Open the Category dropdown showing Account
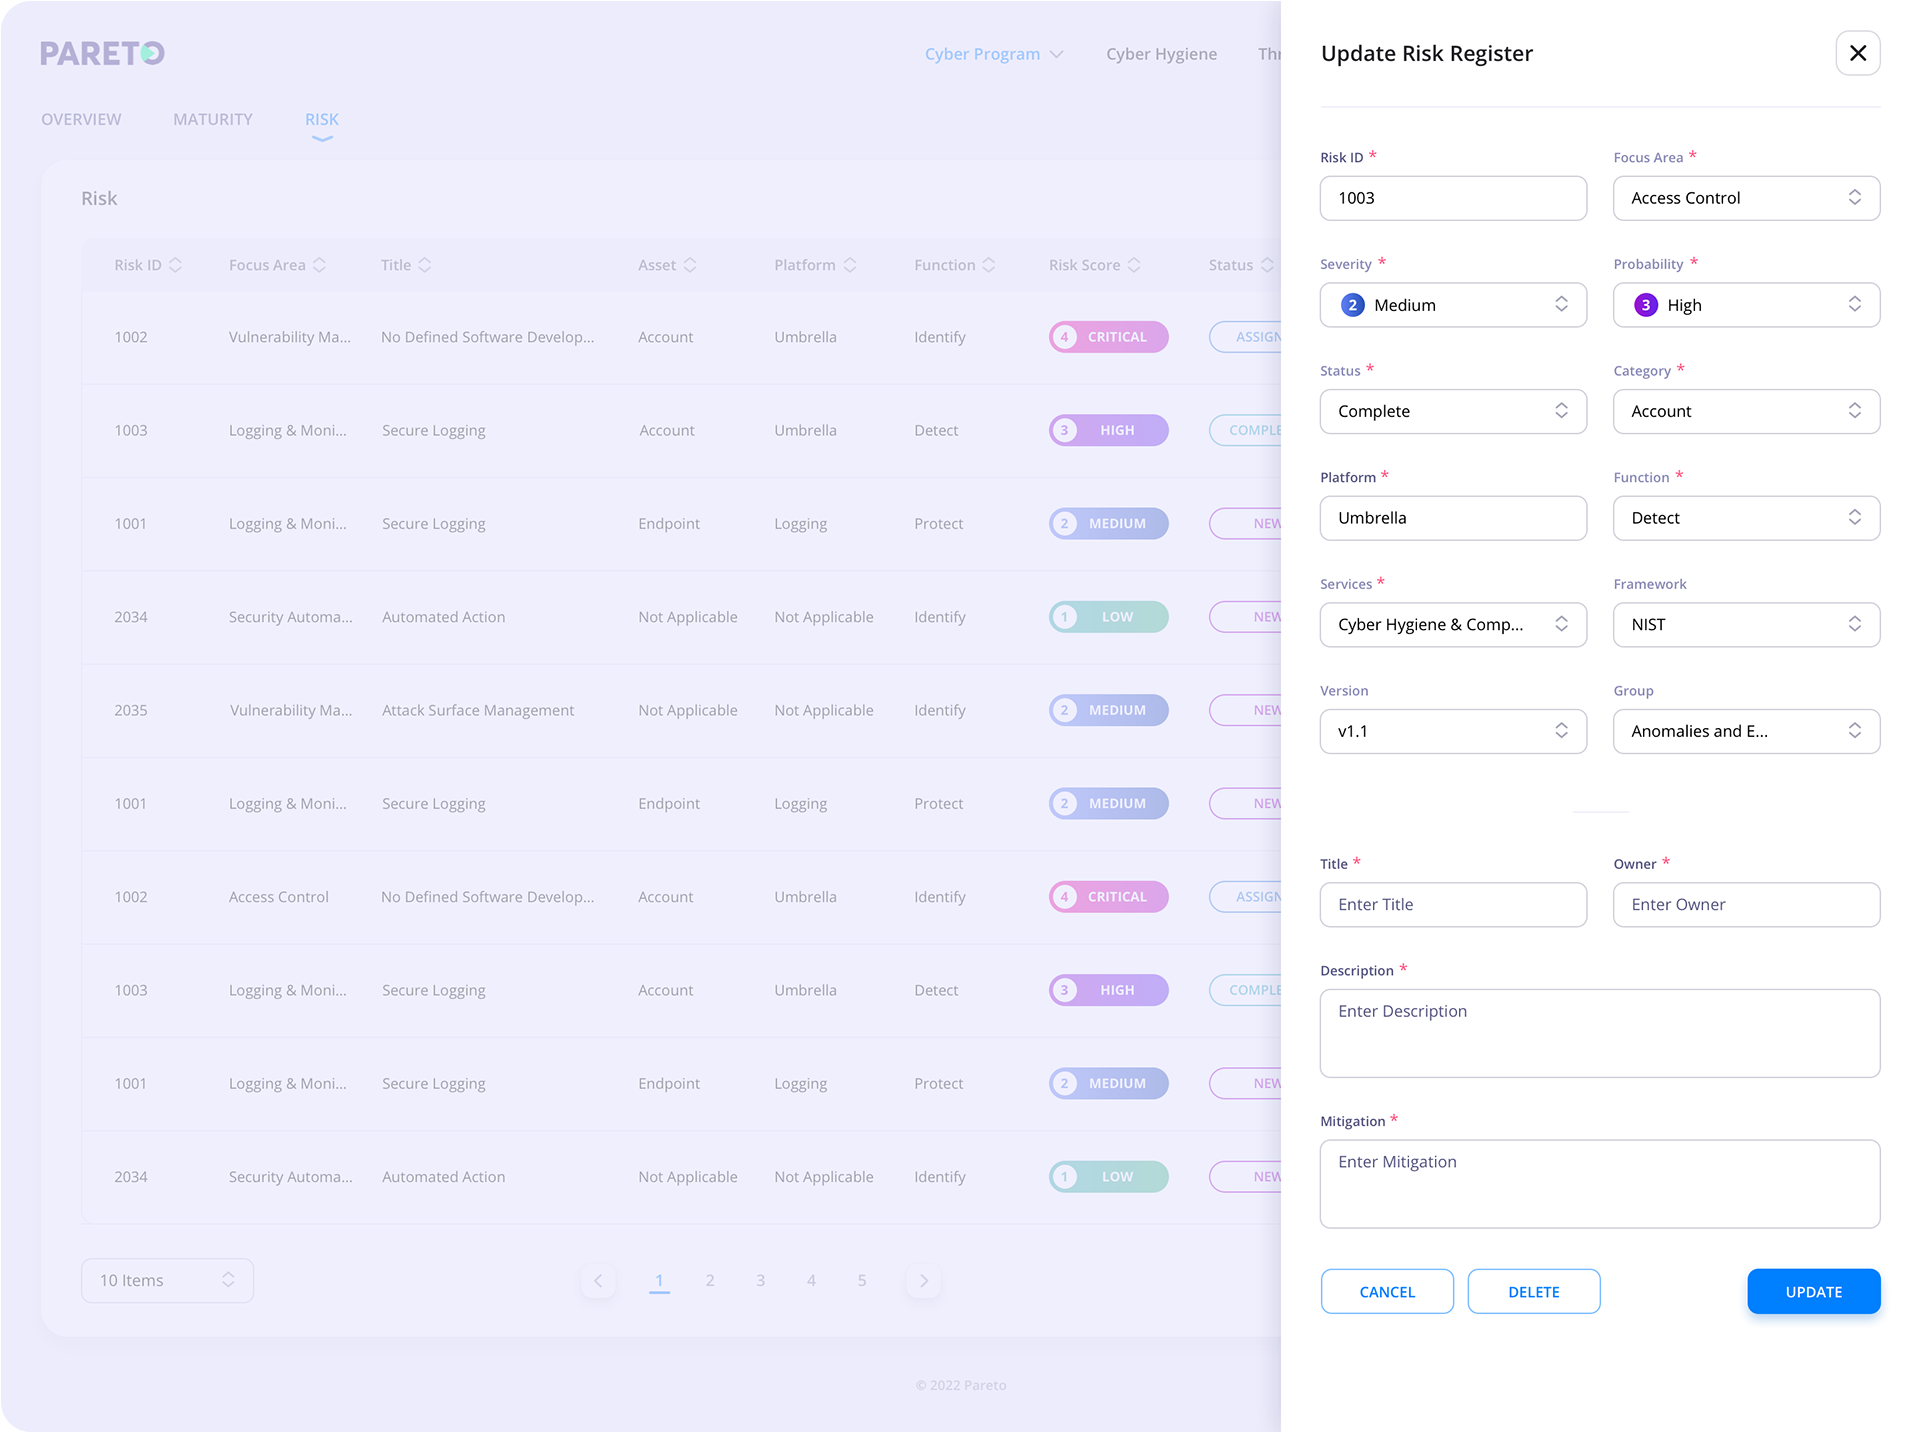Viewport: 1920px width, 1433px height. coord(1746,411)
